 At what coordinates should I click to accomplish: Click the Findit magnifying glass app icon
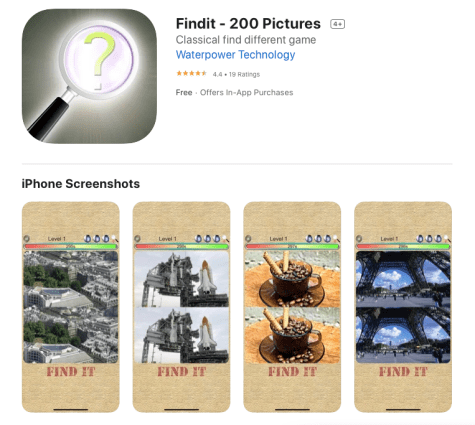pos(89,76)
